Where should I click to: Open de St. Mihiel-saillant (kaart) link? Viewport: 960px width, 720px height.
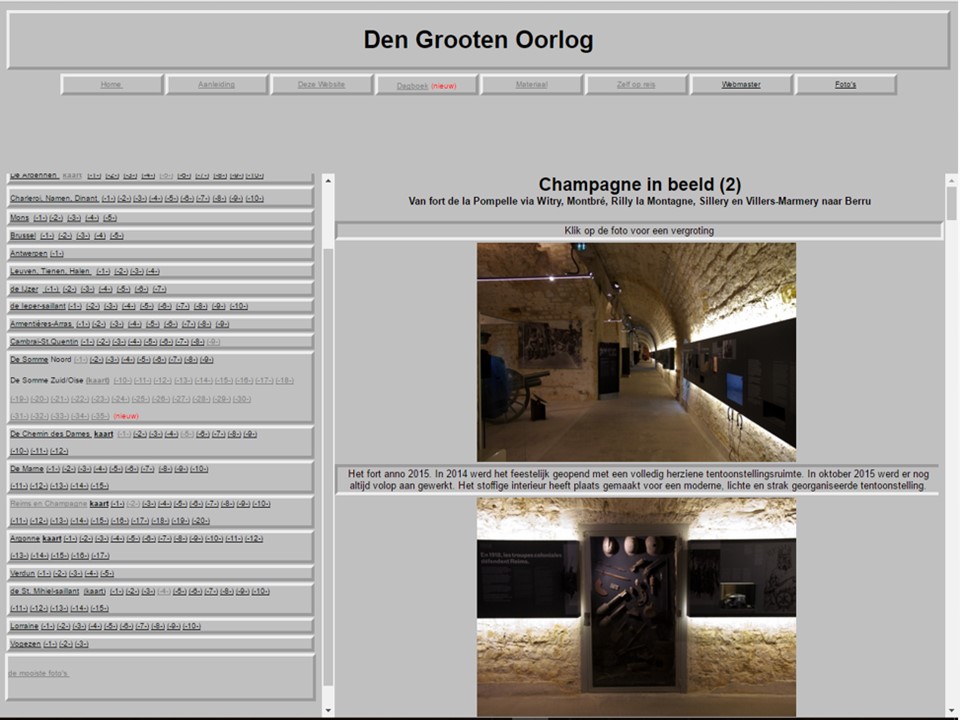[x=94, y=591]
